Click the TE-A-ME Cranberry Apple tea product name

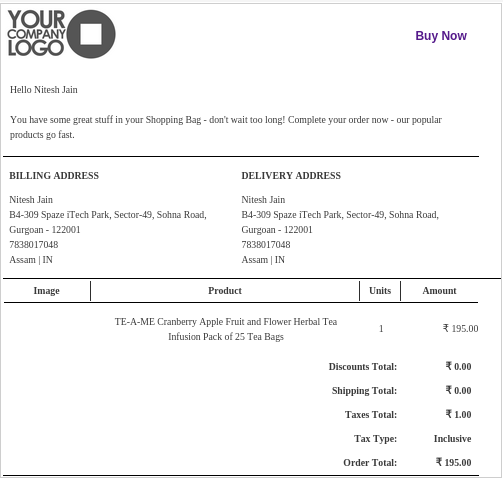click(226, 329)
